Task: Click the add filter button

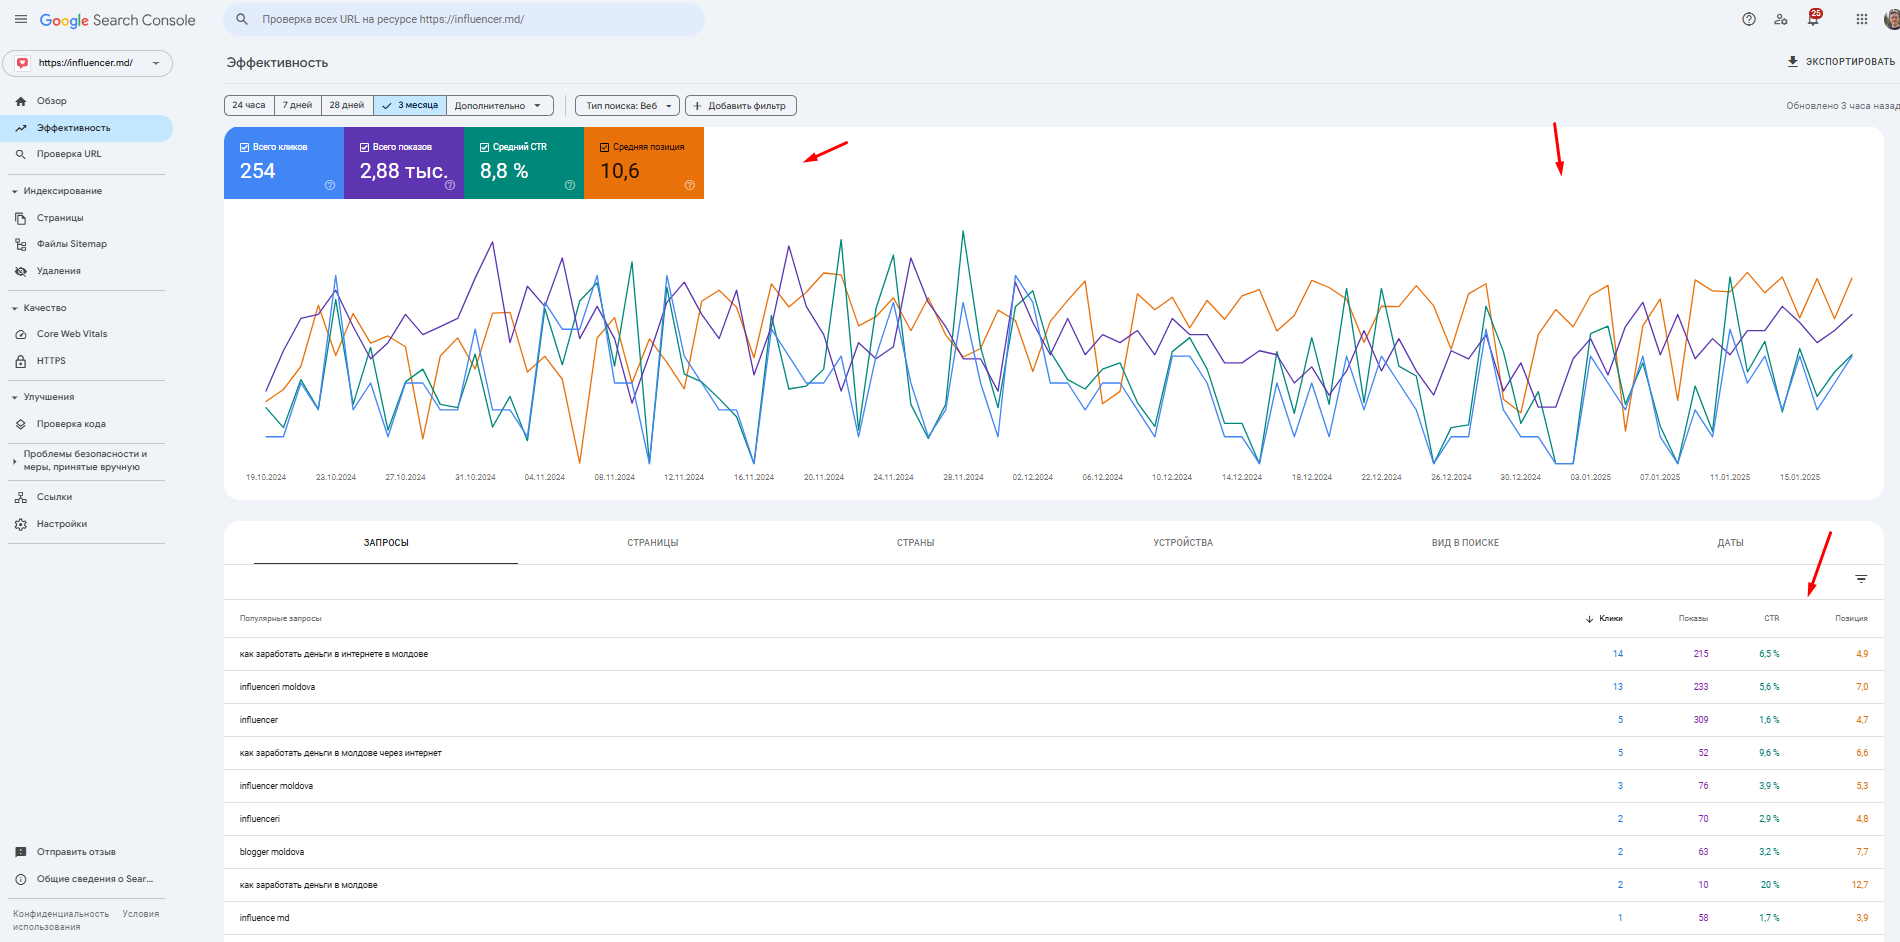Action: tap(740, 106)
